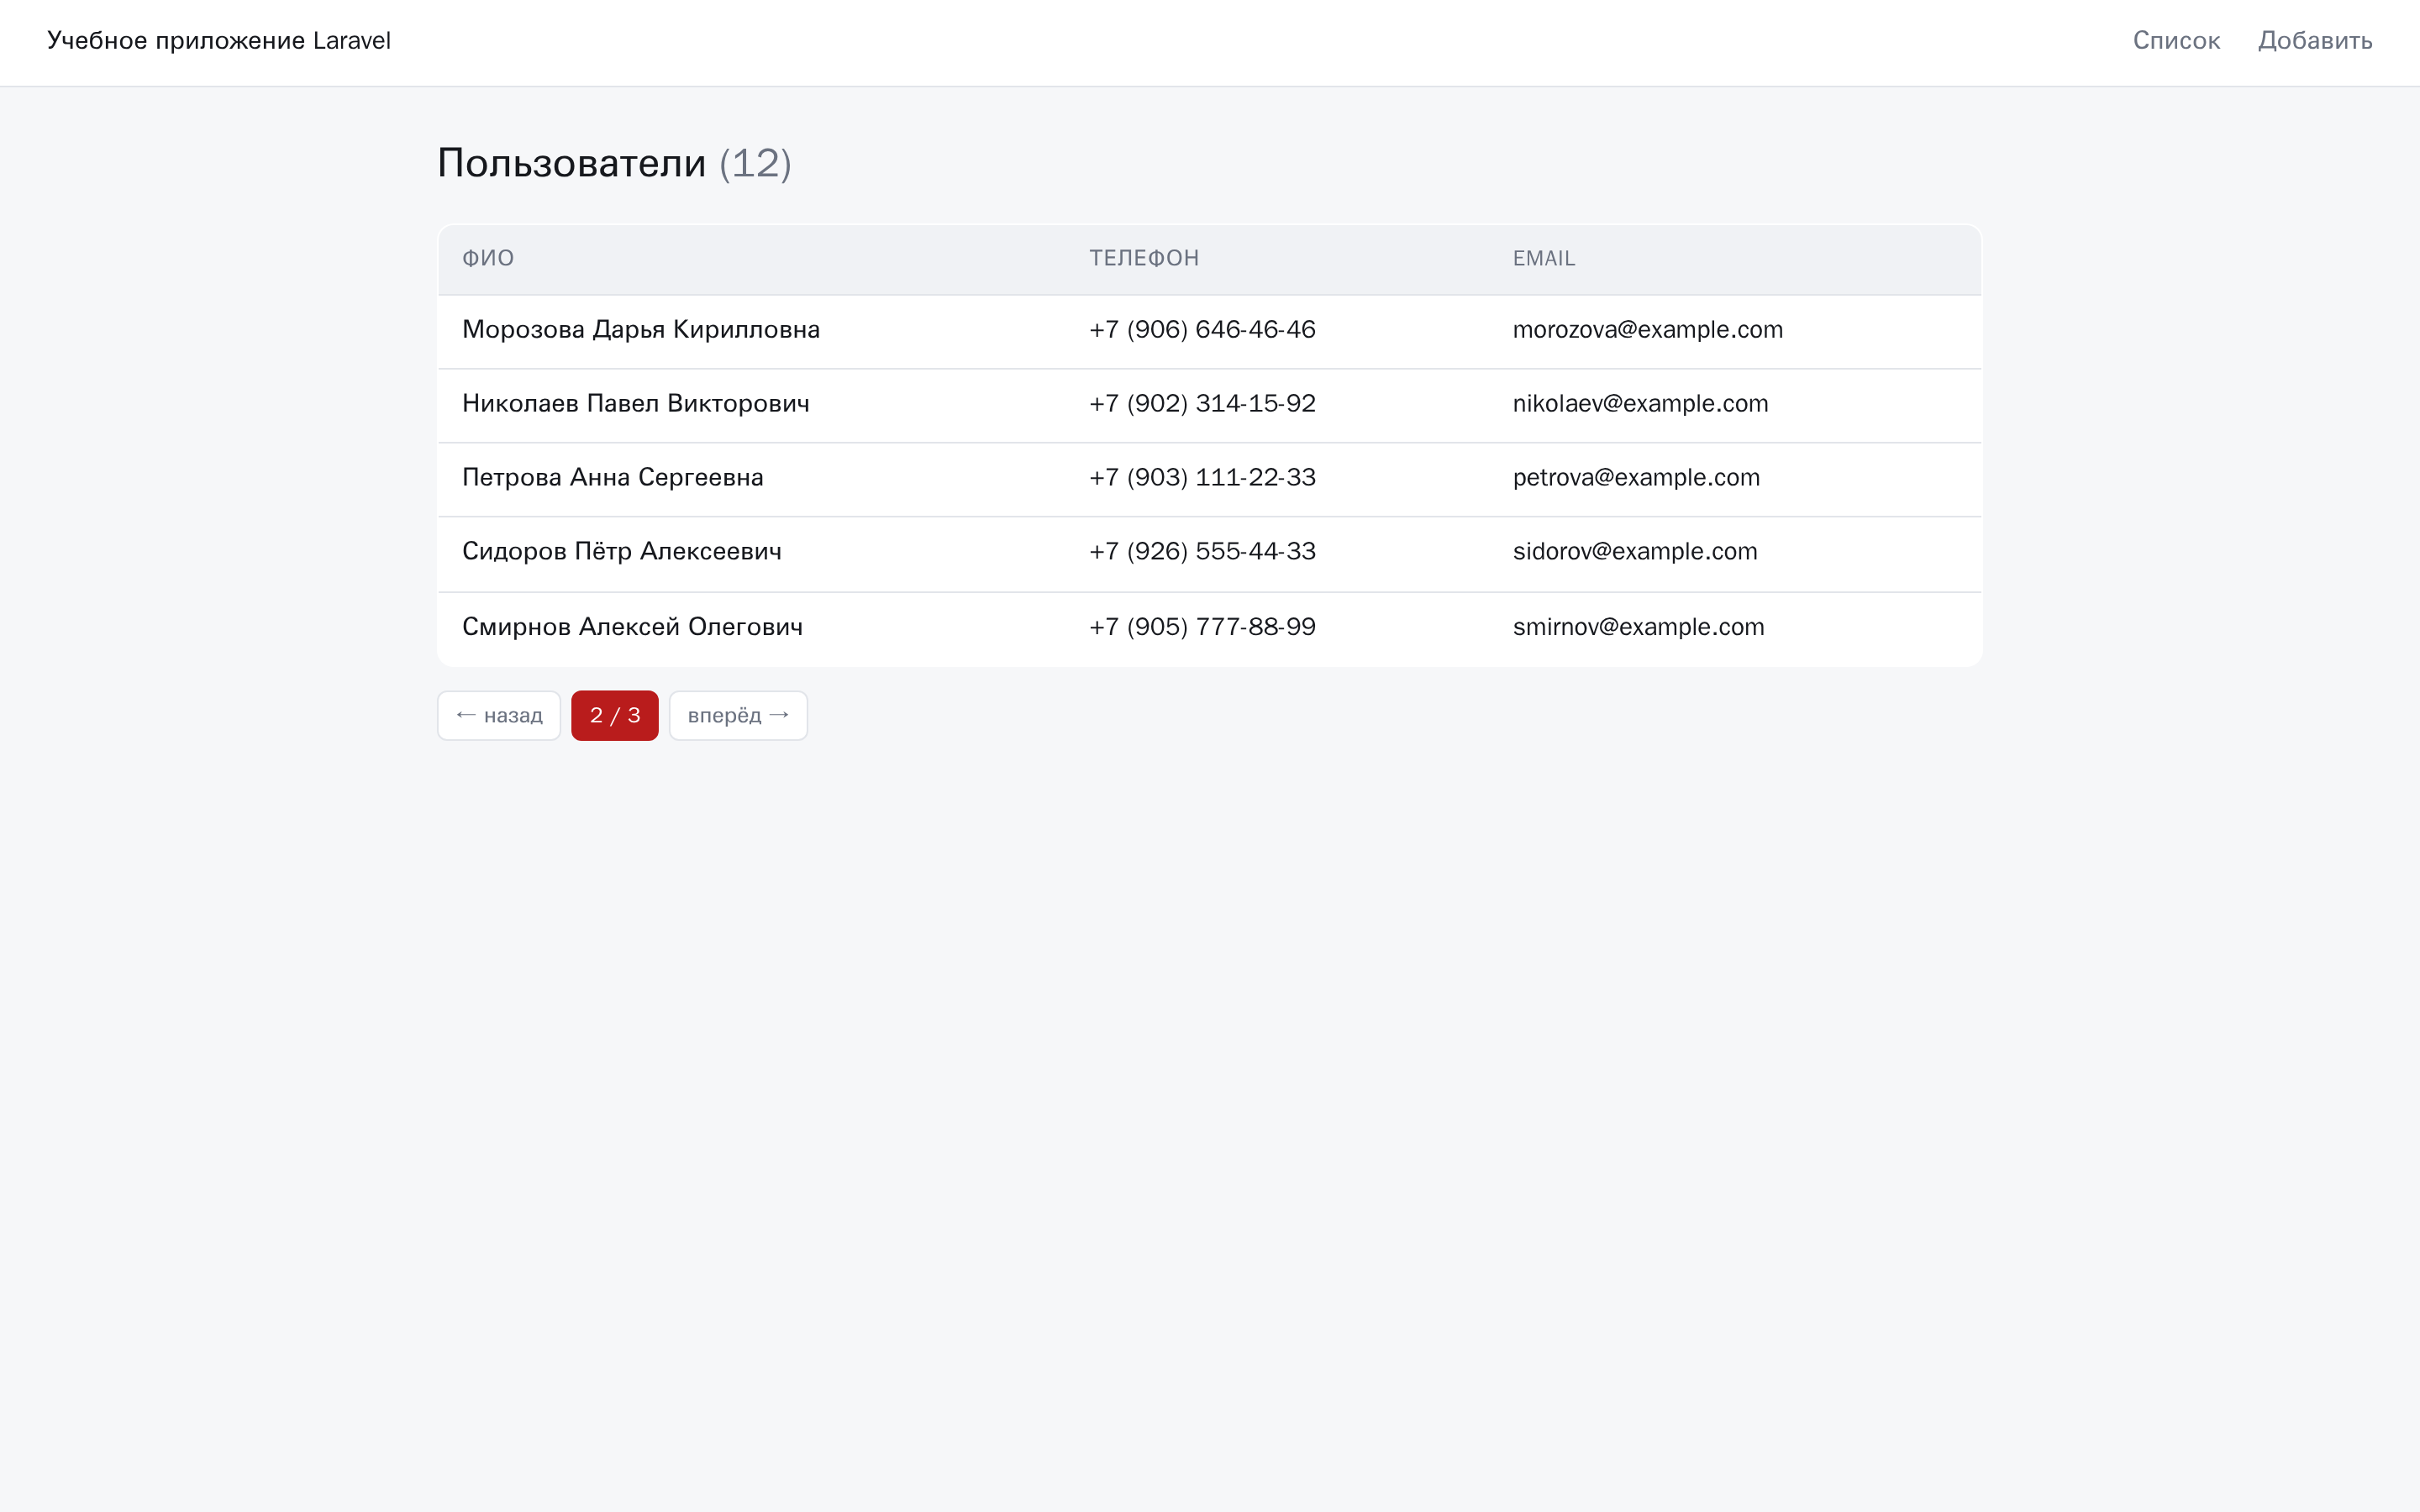Go to next page with вперёд button
The image size is (2420, 1512).
pos(738,715)
